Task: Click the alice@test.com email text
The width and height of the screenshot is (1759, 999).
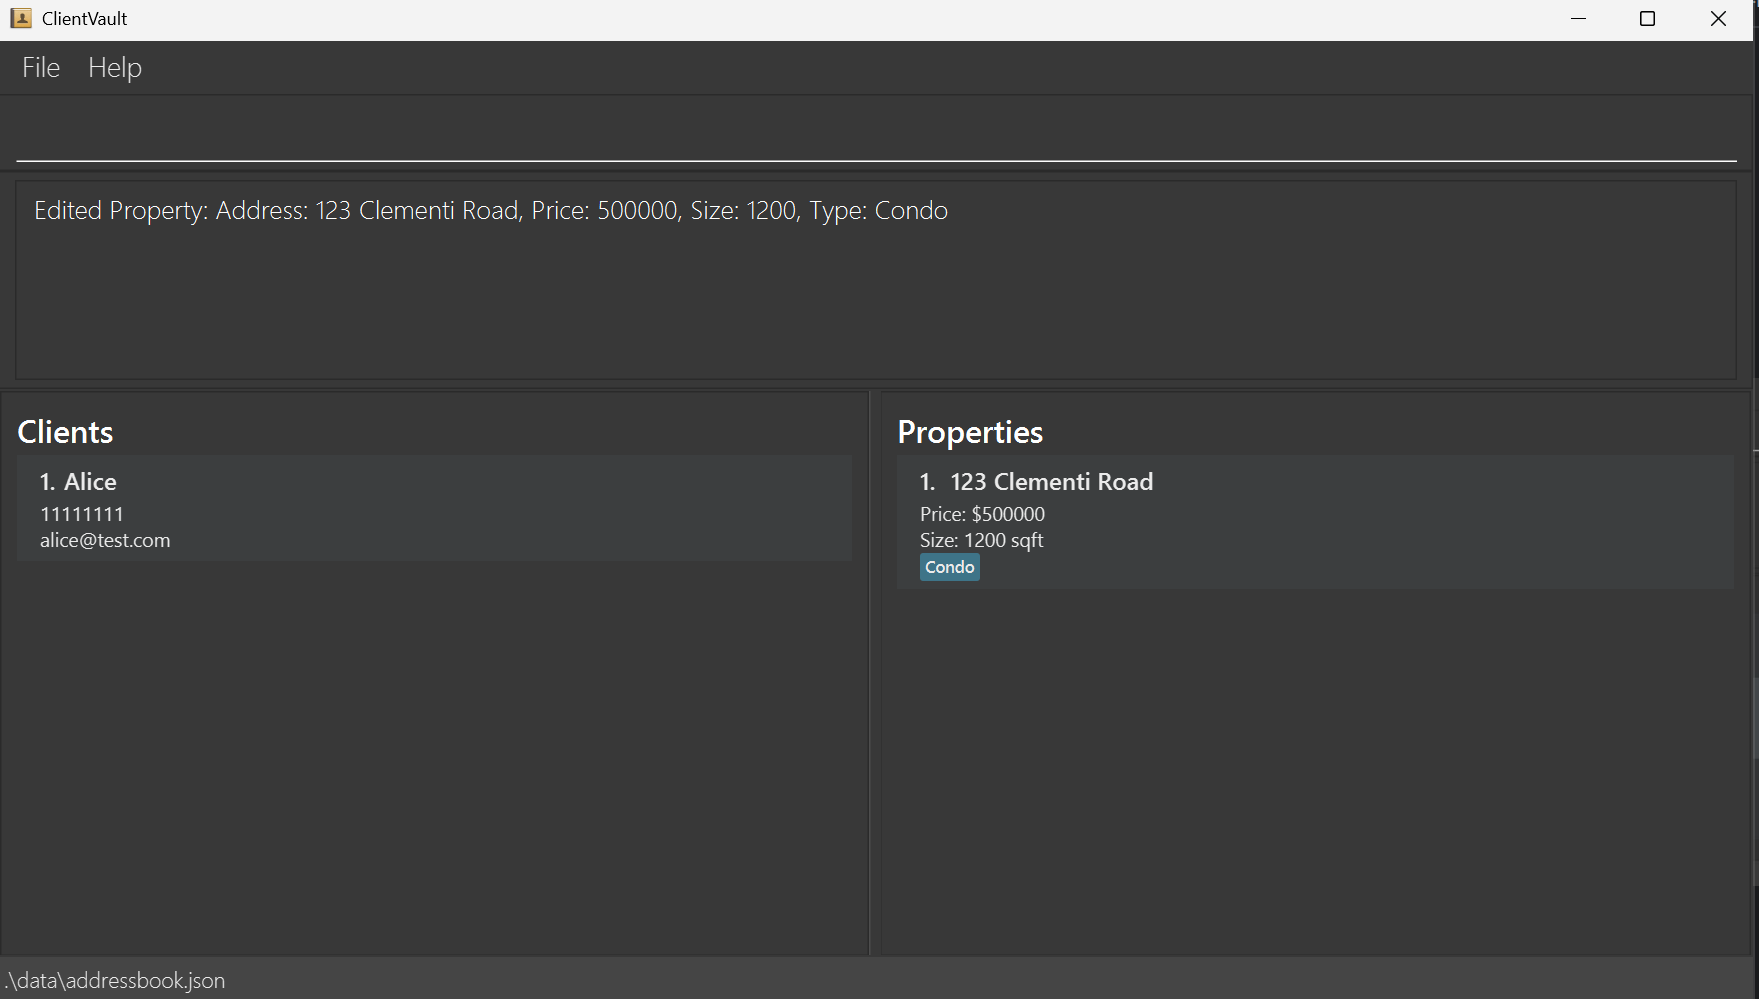Action: 105,540
